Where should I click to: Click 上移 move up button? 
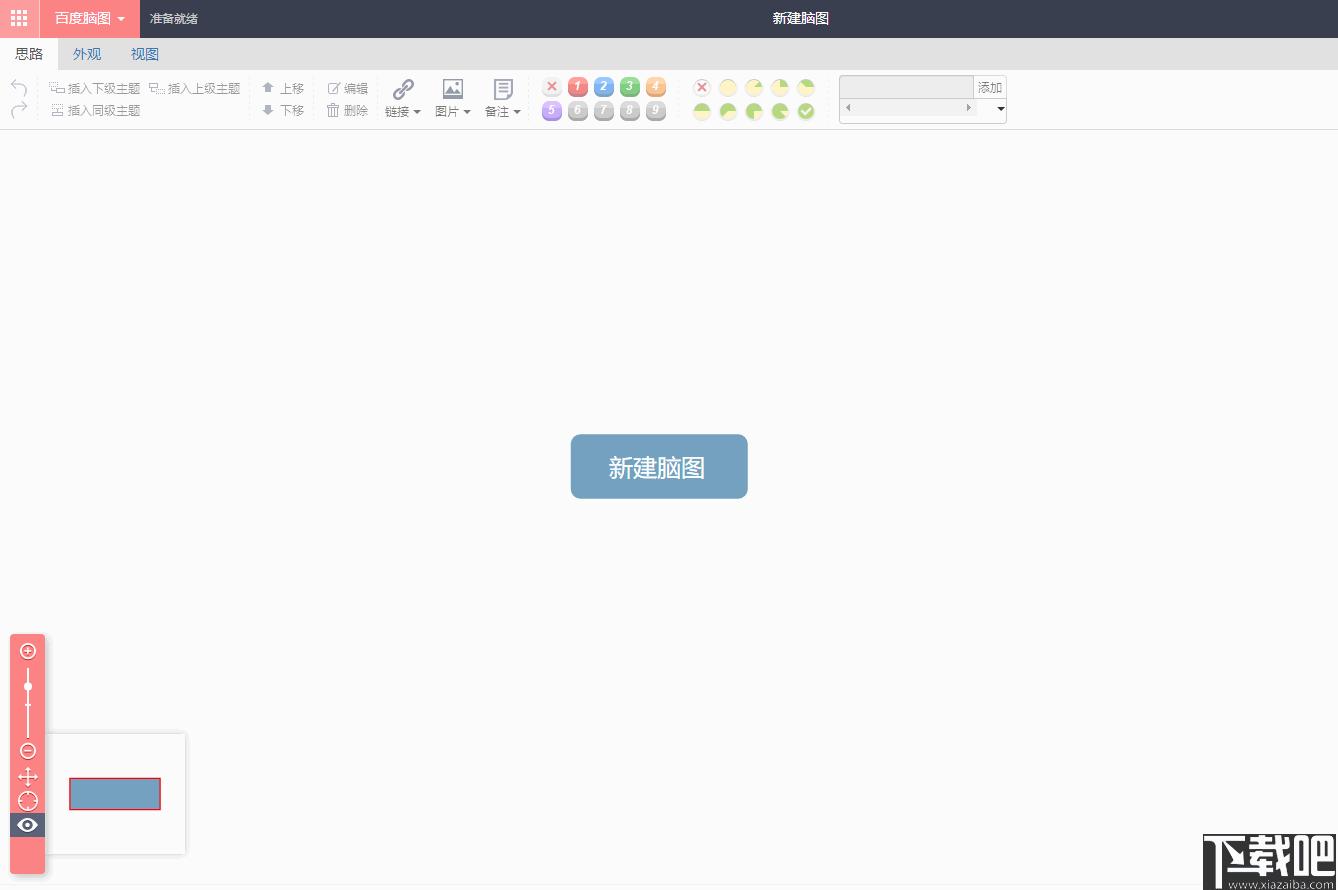pyautogui.click(x=283, y=88)
